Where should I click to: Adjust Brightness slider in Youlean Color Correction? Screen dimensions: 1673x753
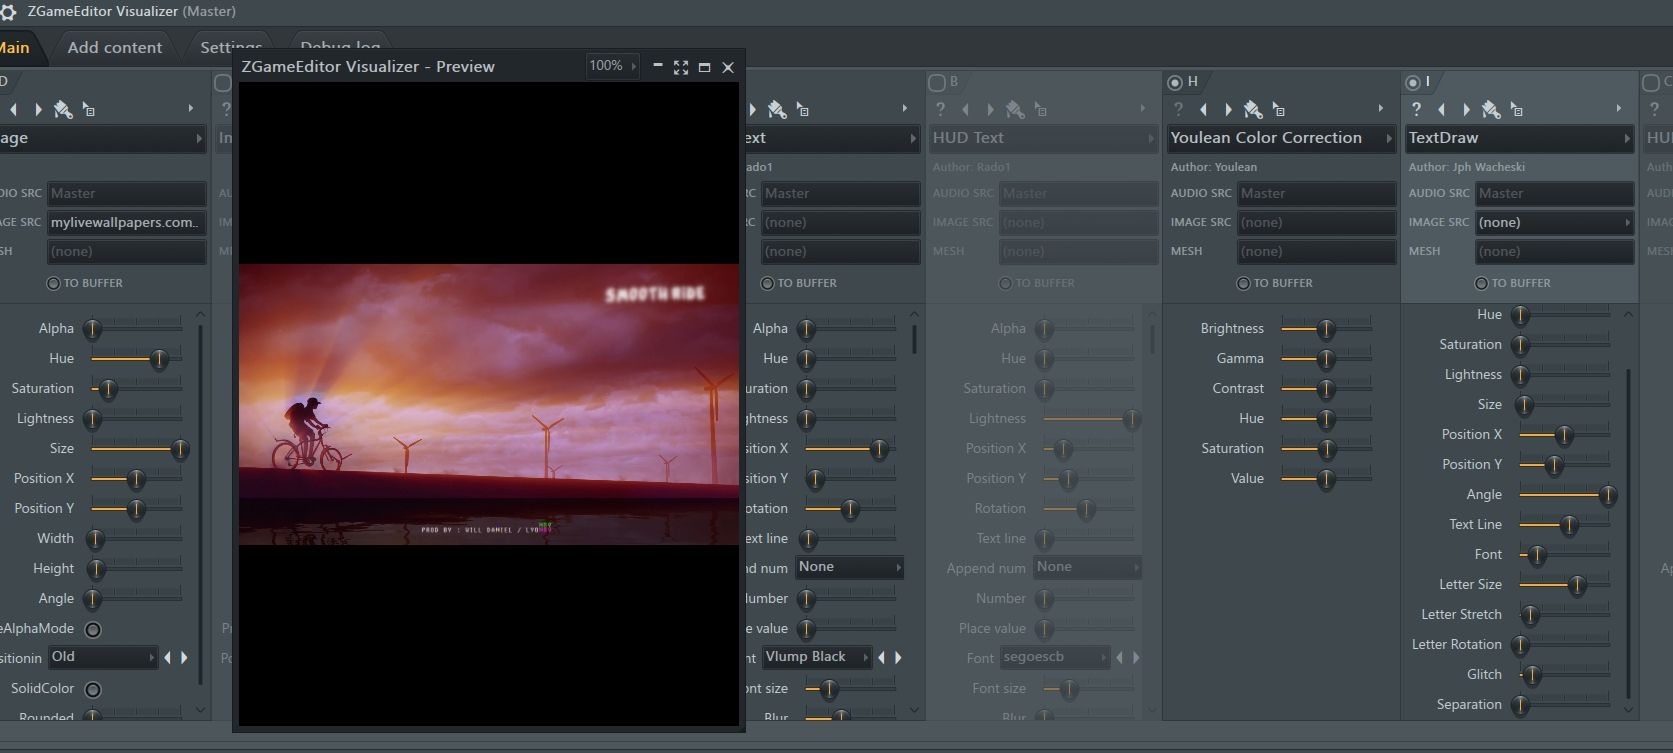(x=1326, y=328)
